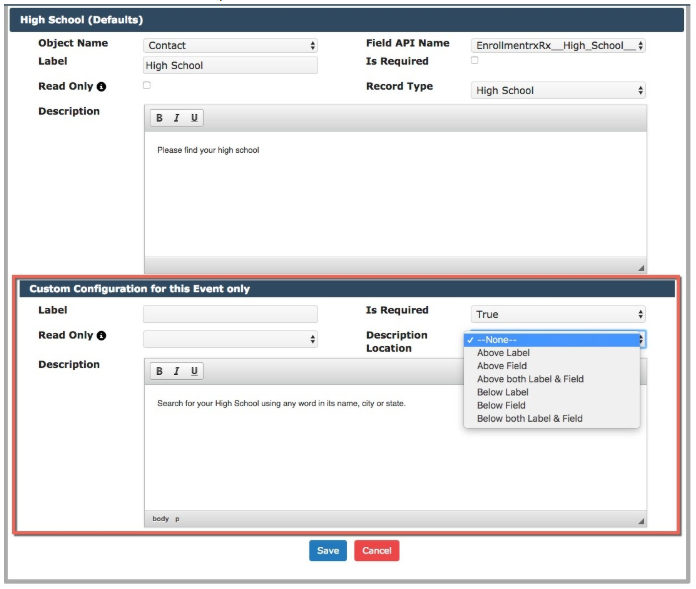This screenshot has height=589, width=696.
Task: Enable the Defaults Read Only checkbox
Action: point(147,86)
